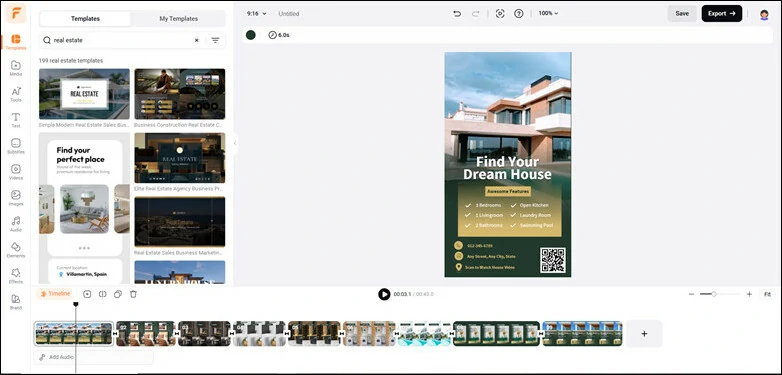Viewport: 782px width, 375px height.
Task: Click the QR code on the canvas
Action: point(553,260)
